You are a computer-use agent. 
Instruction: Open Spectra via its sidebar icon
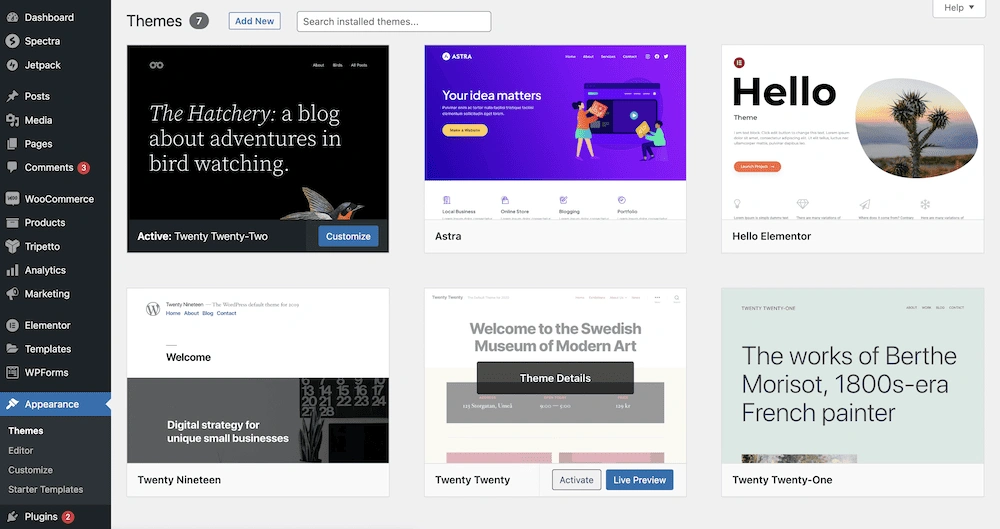click(x=12, y=41)
